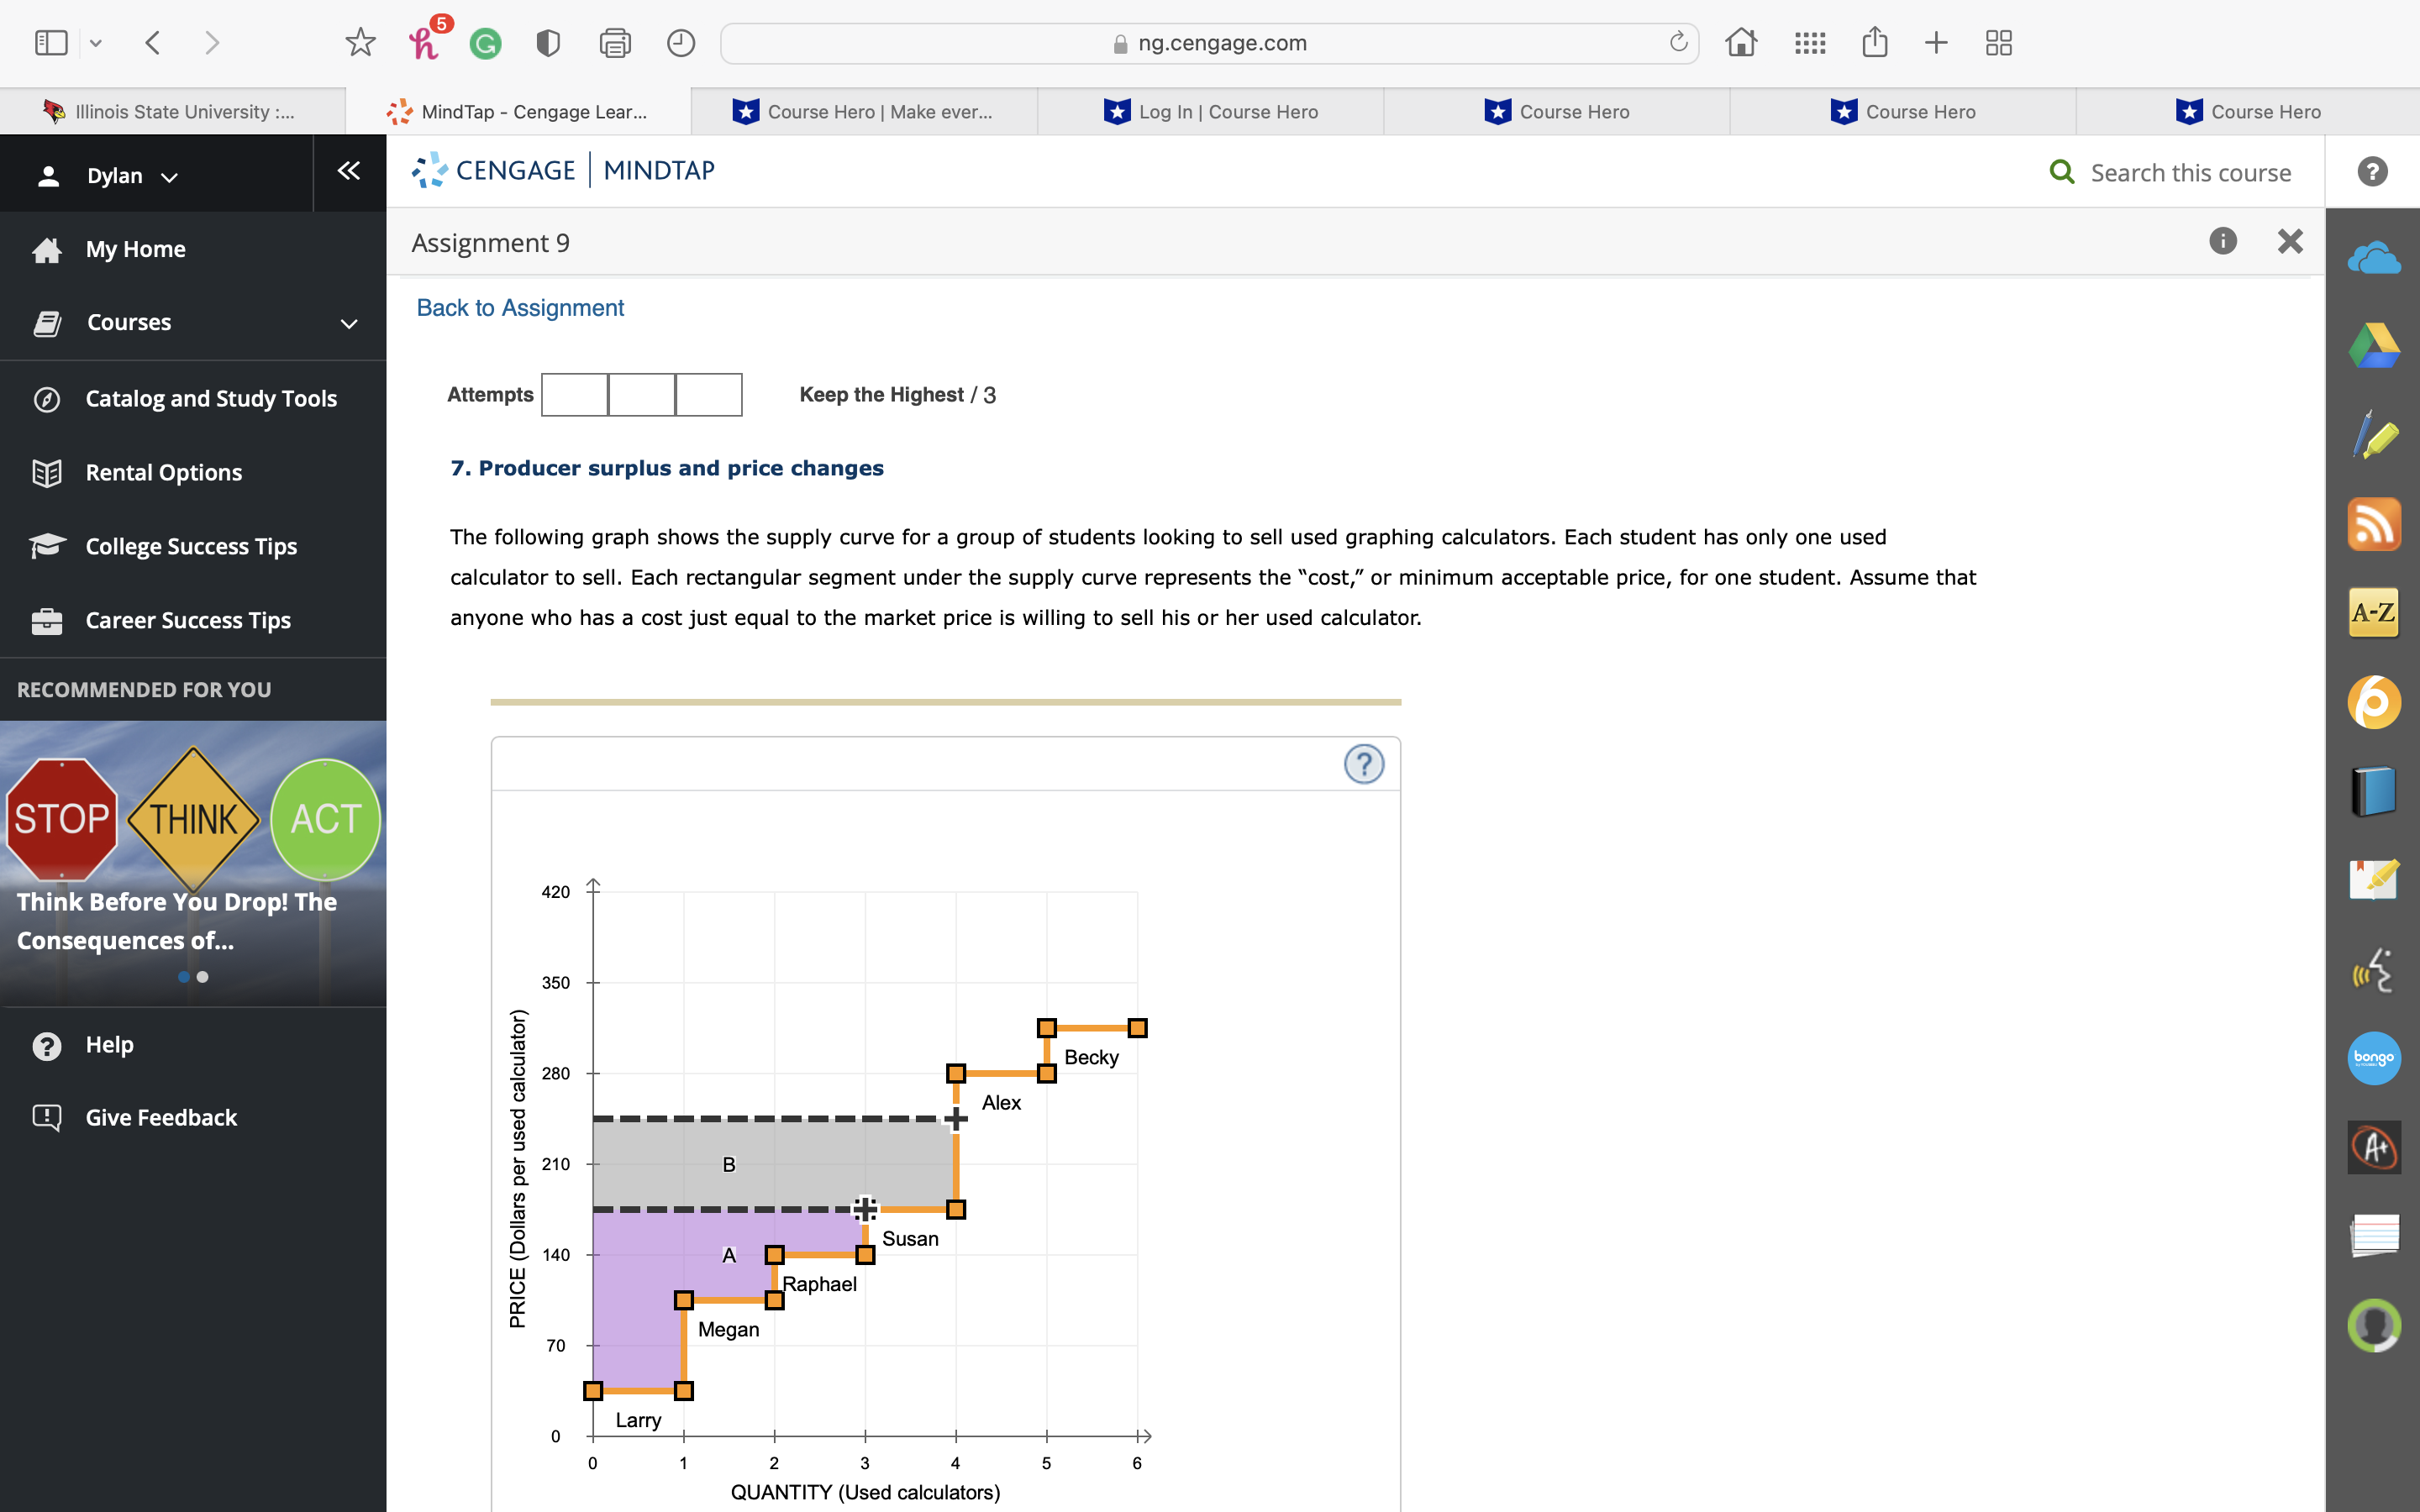
Task: Open the highlighter notes tool icon
Action: (2373, 436)
